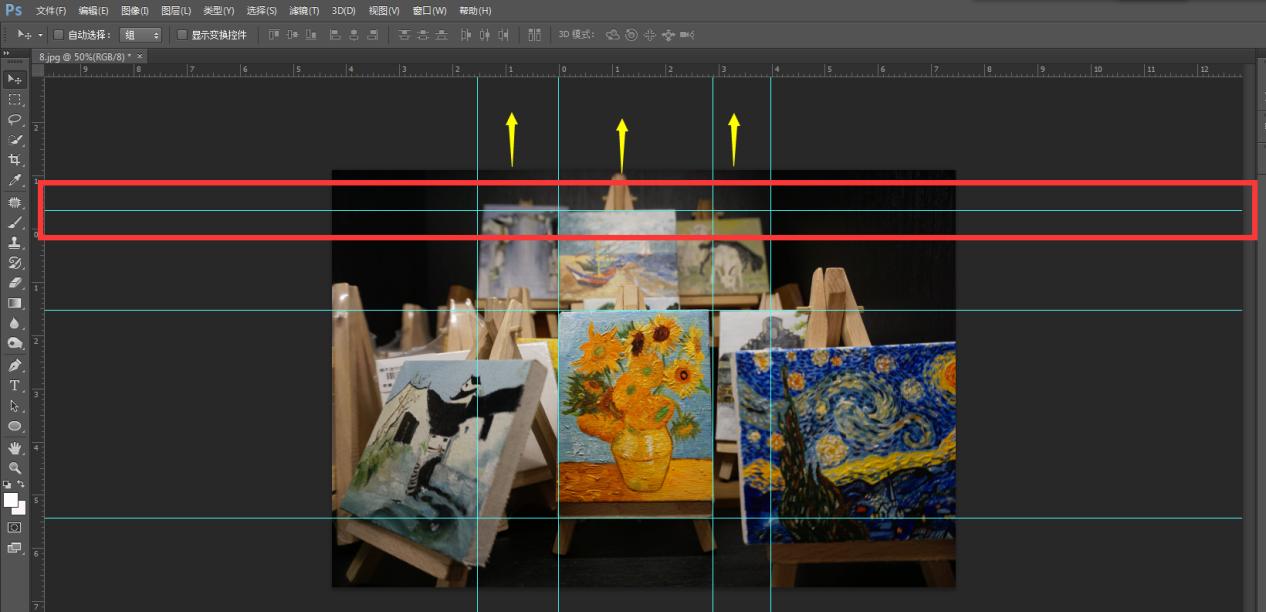Distribute vertical centers of layers
Image resolution: width=1266 pixels, height=612 pixels.
pyautogui.click(x=423, y=35)
